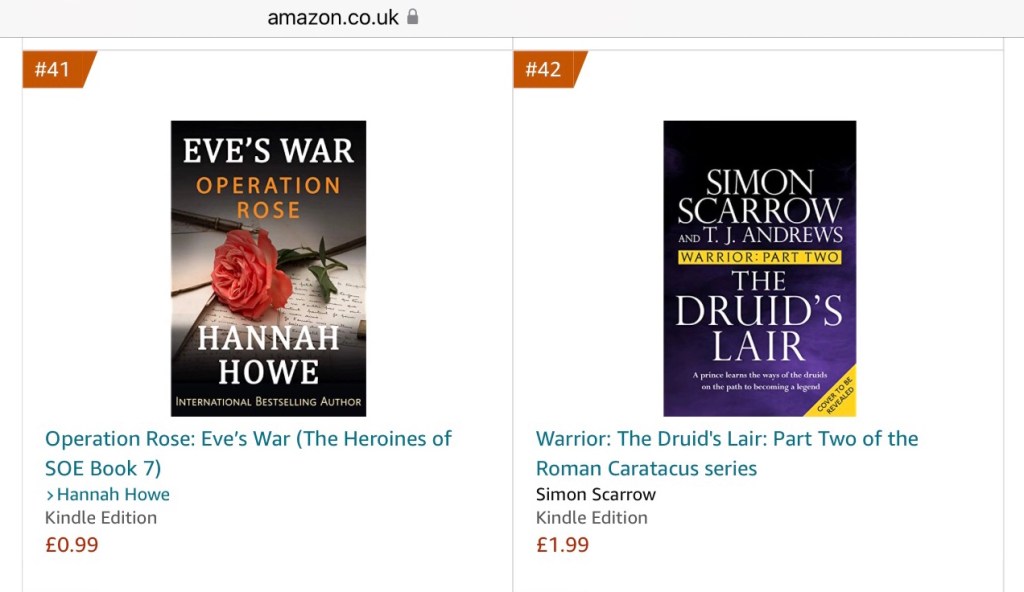Click the yellow 'Warrior: Part Two' label
The image size is (1024, 592).
point(759,257)
